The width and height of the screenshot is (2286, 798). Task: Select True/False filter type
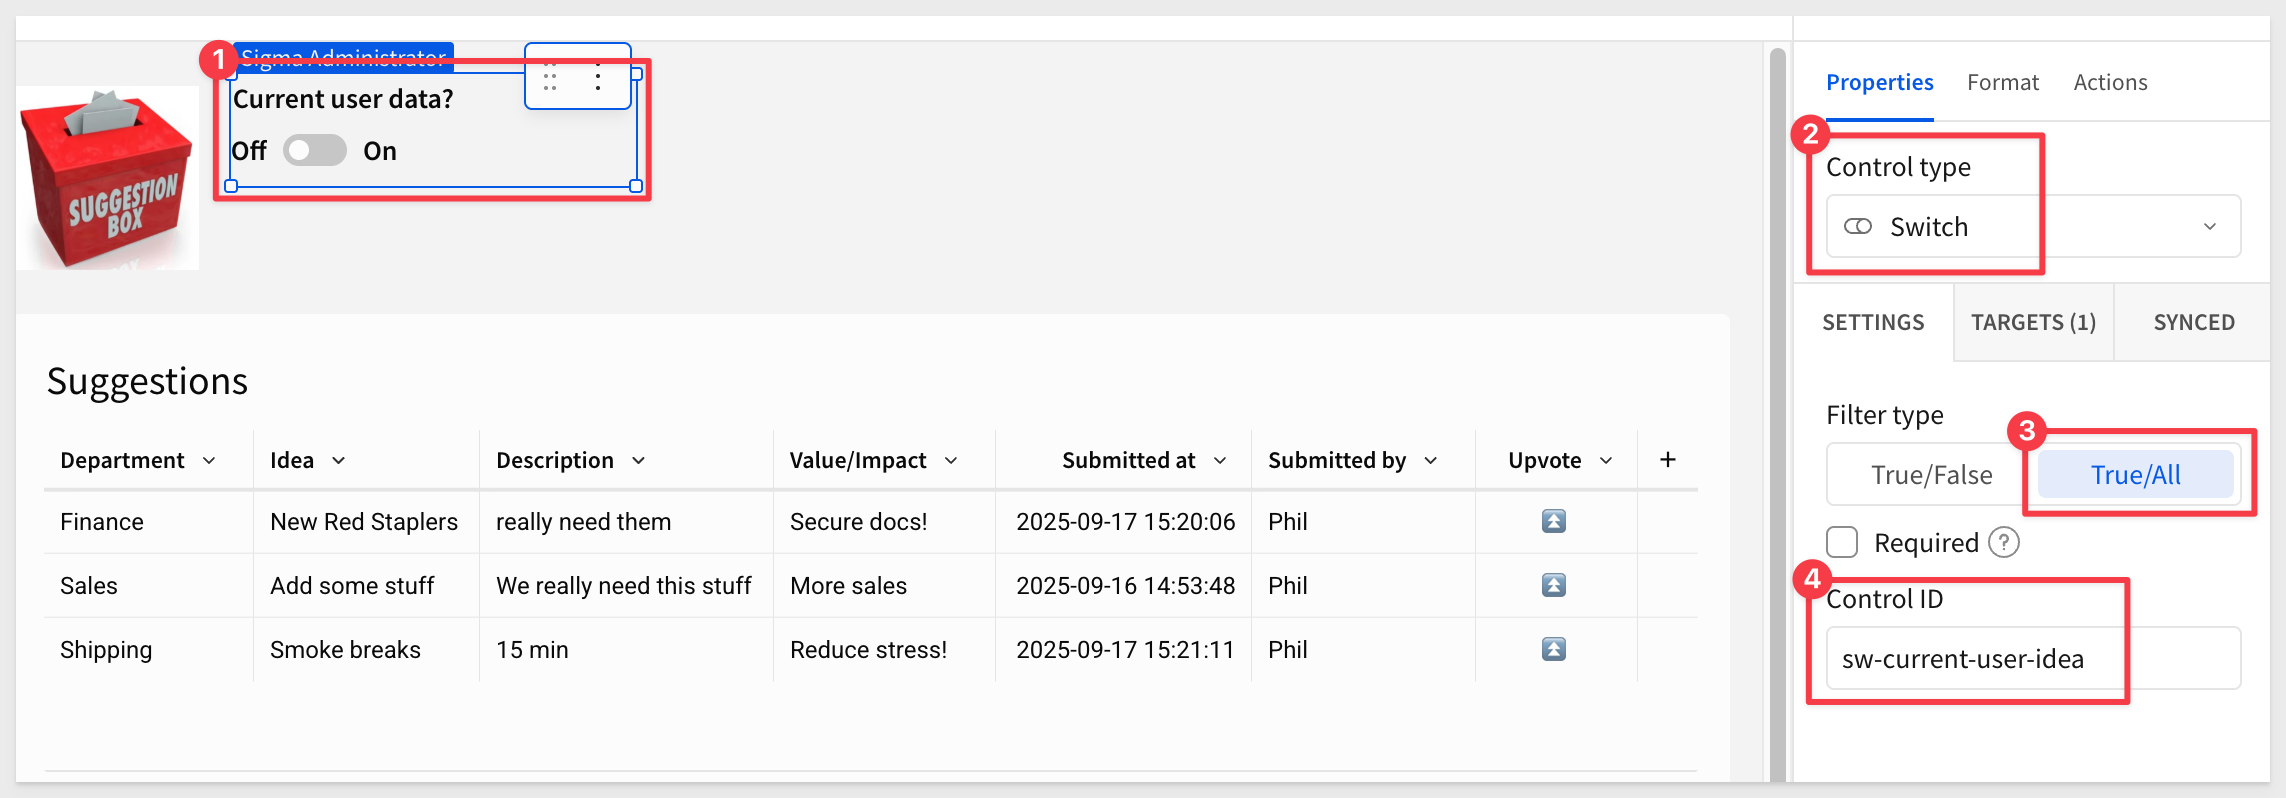pos(1931,475)
